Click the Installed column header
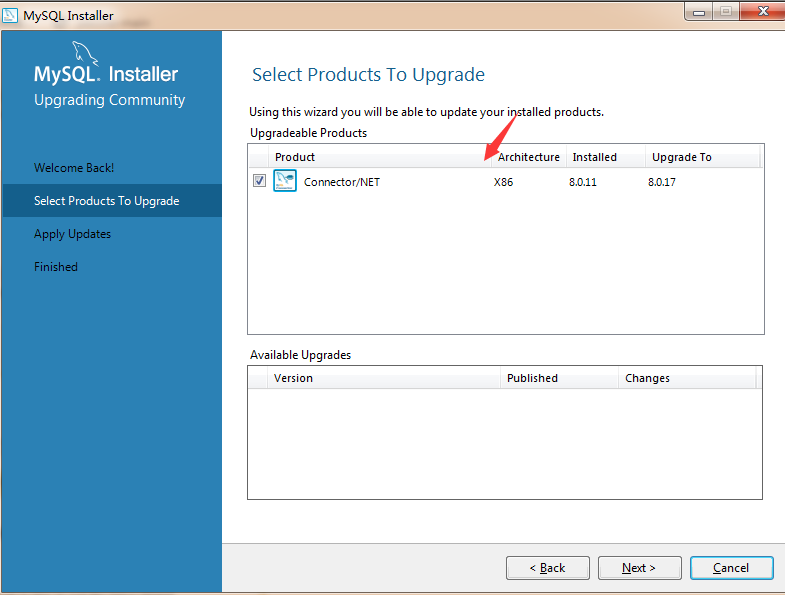The width and height of the screenshot is (785, 595). click(x=595, y=157)
